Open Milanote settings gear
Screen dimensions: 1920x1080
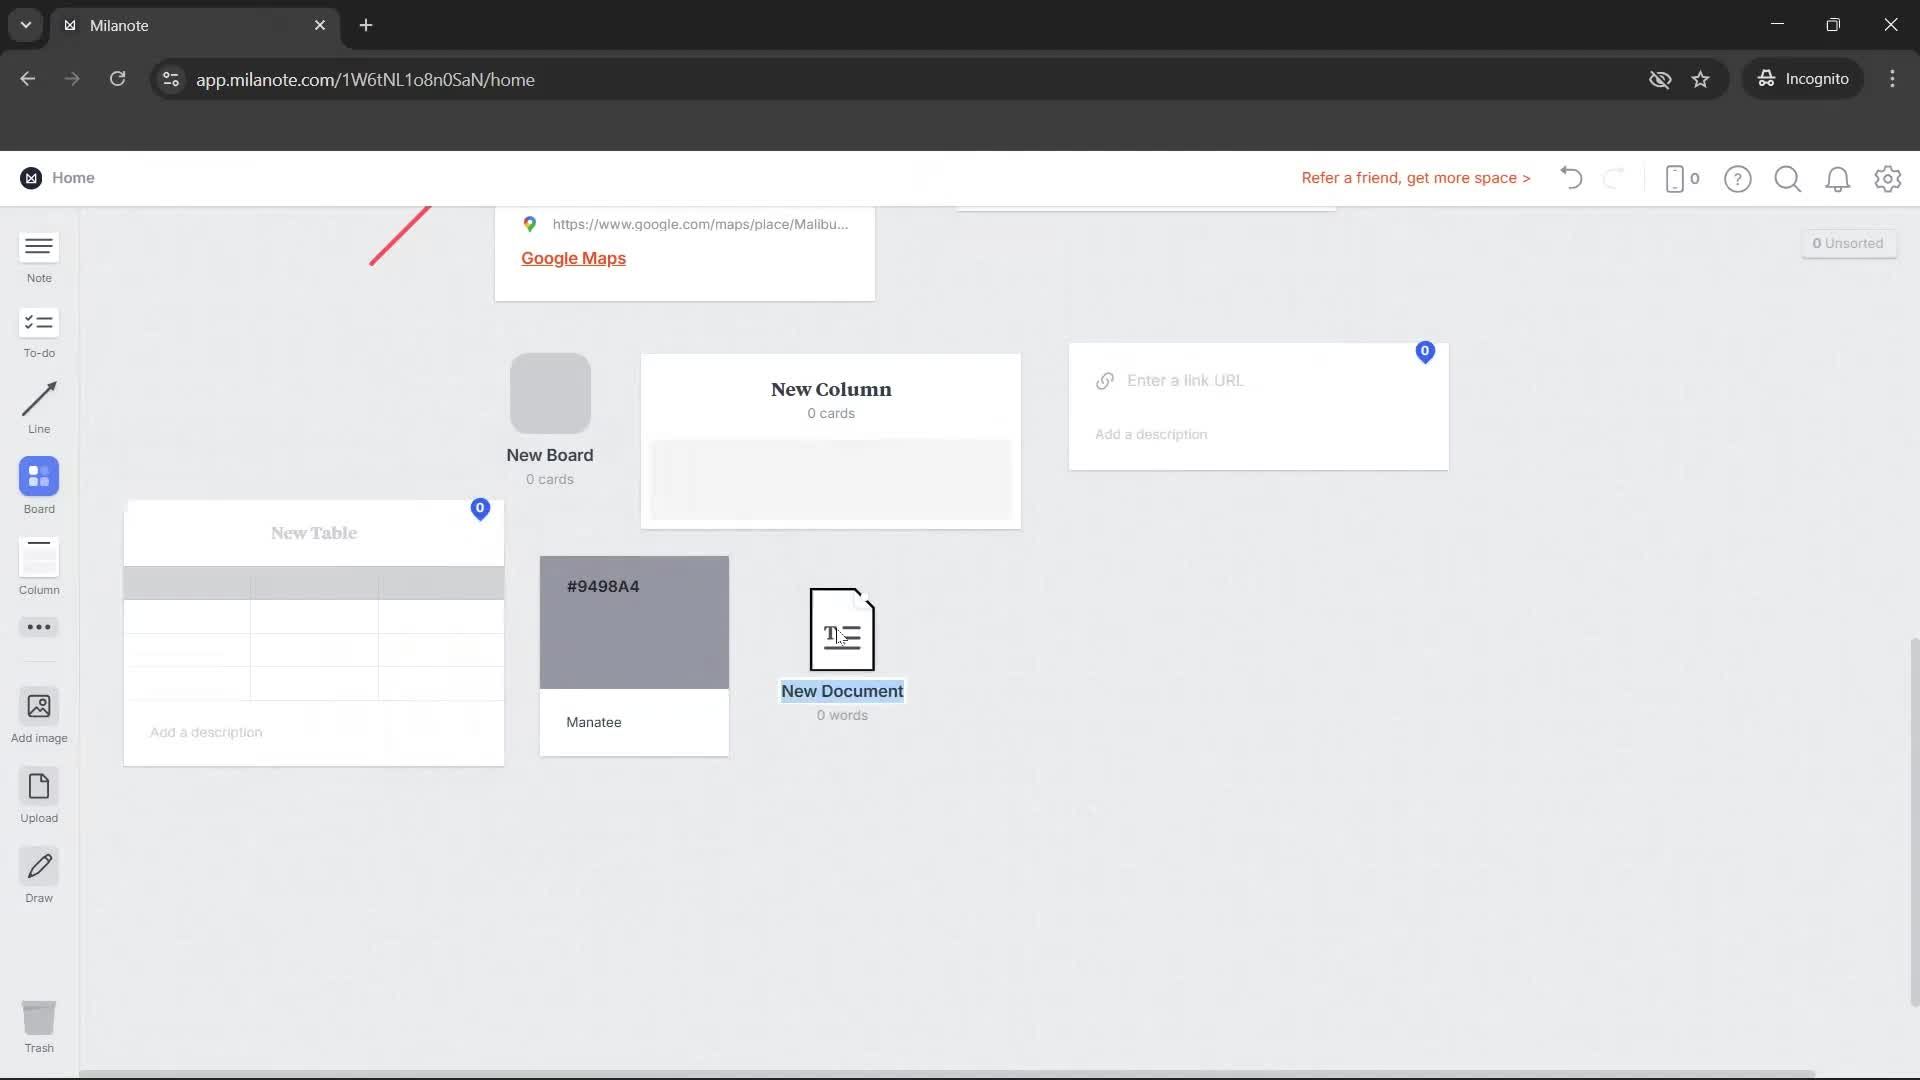coord(1888,178)
